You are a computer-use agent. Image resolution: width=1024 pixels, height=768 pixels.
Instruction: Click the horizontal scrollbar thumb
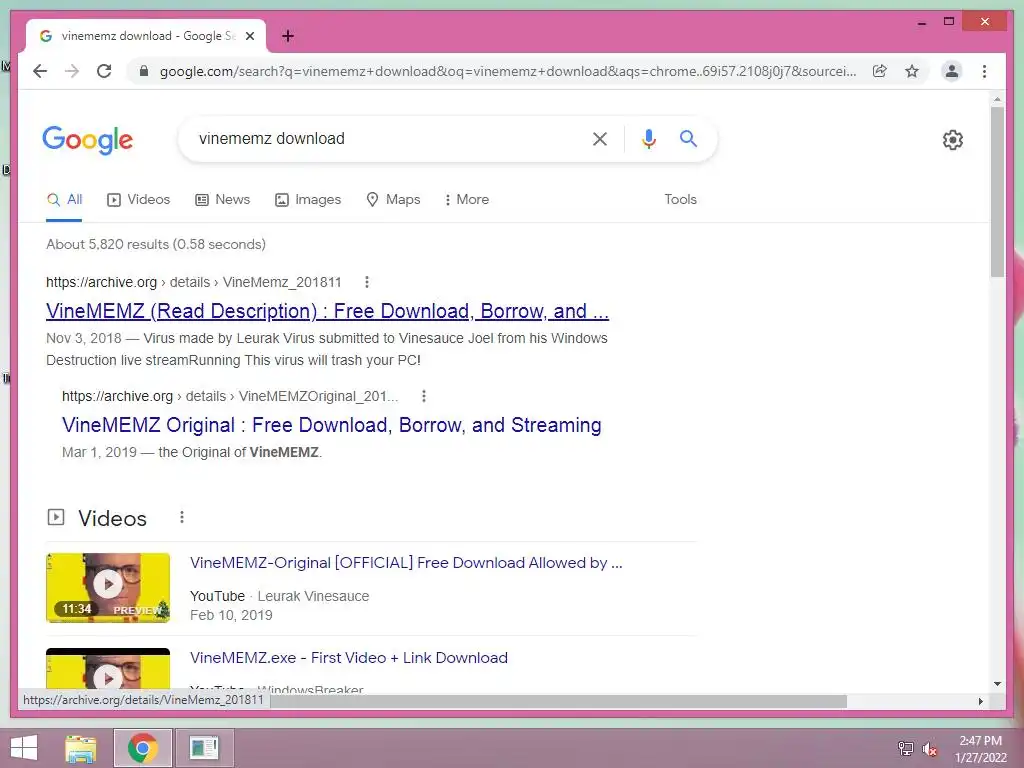click(558, 701)
